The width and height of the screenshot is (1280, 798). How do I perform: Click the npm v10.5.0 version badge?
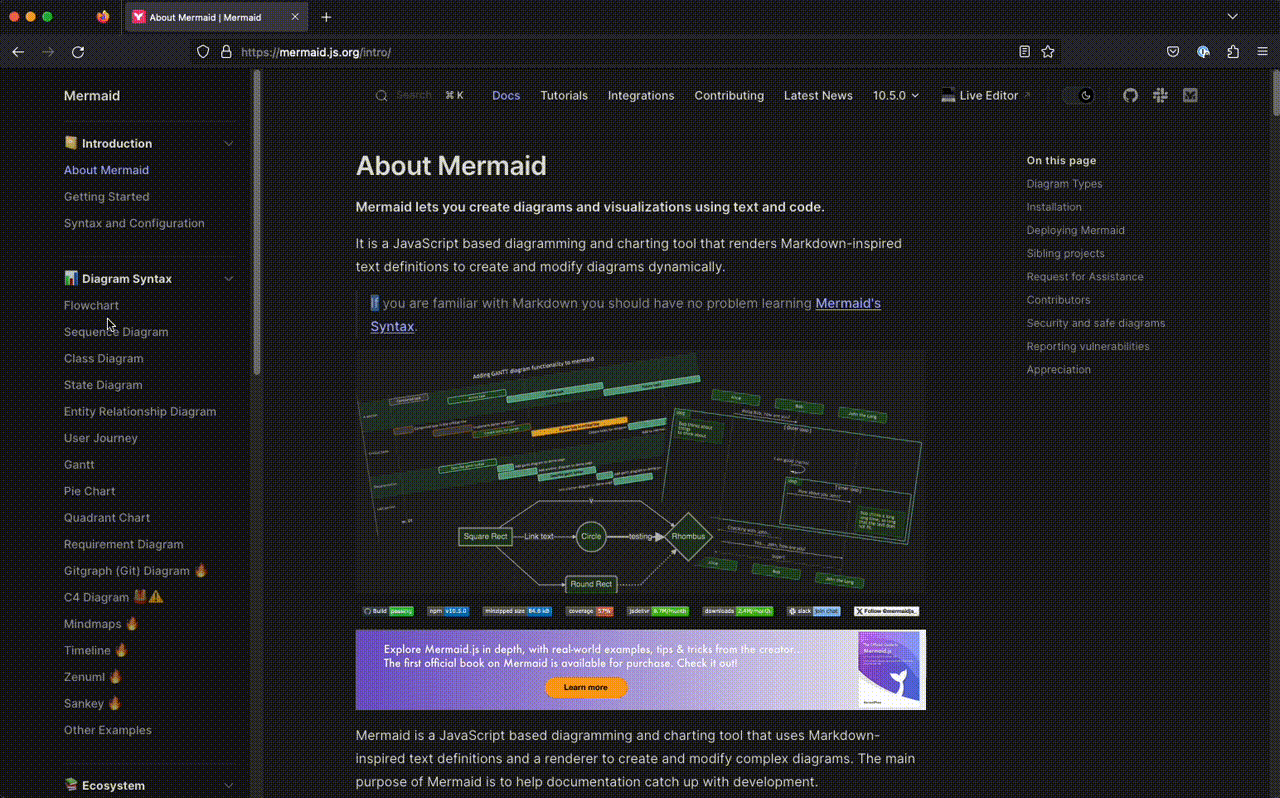448,611
